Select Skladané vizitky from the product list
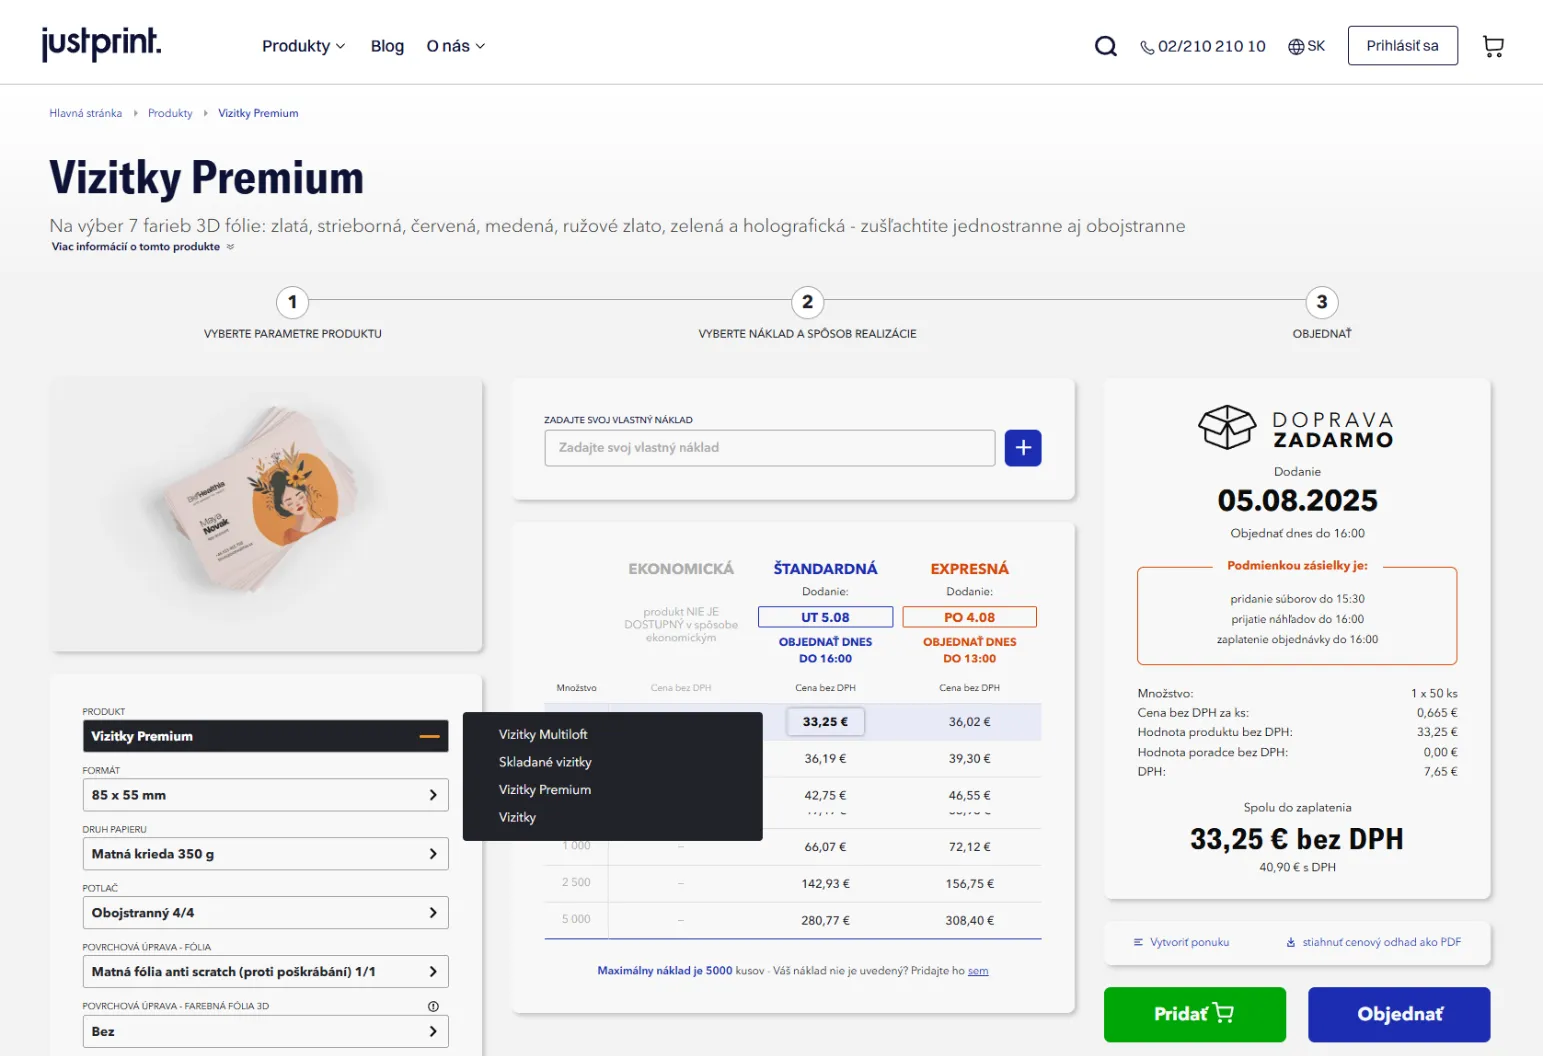 click(545, 762)
